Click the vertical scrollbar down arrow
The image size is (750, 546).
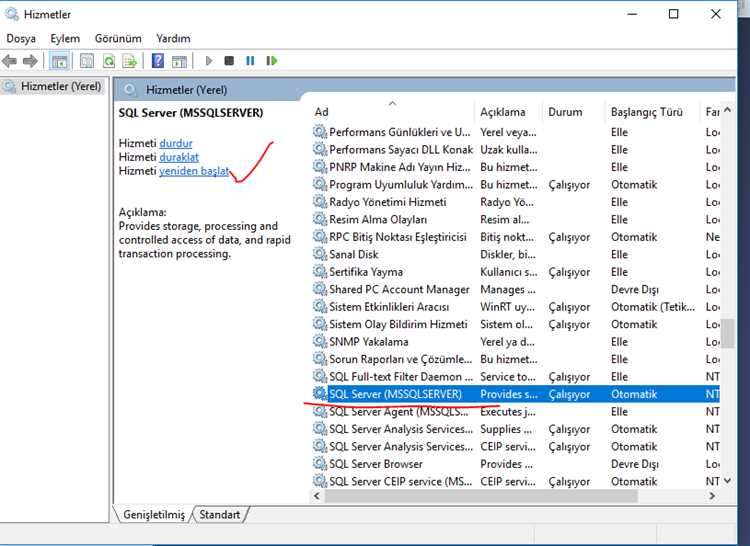(x=728, y=480)
